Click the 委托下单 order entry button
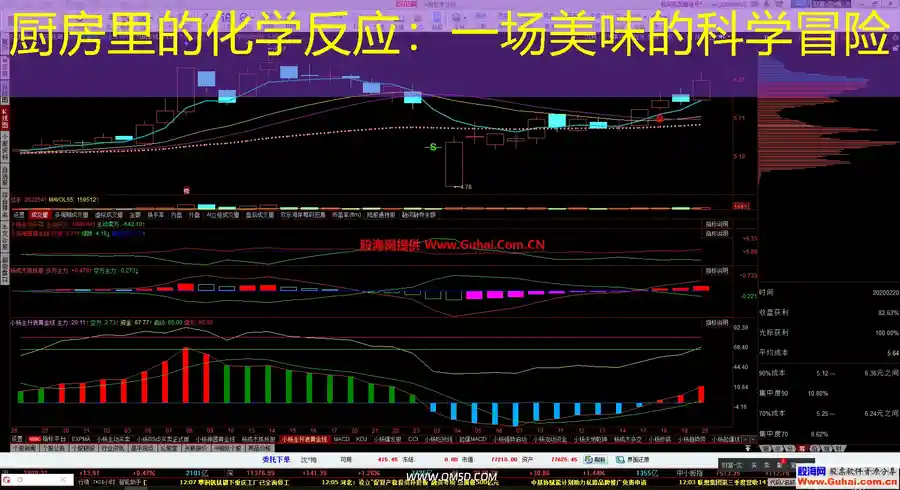 tap(276, 460)
